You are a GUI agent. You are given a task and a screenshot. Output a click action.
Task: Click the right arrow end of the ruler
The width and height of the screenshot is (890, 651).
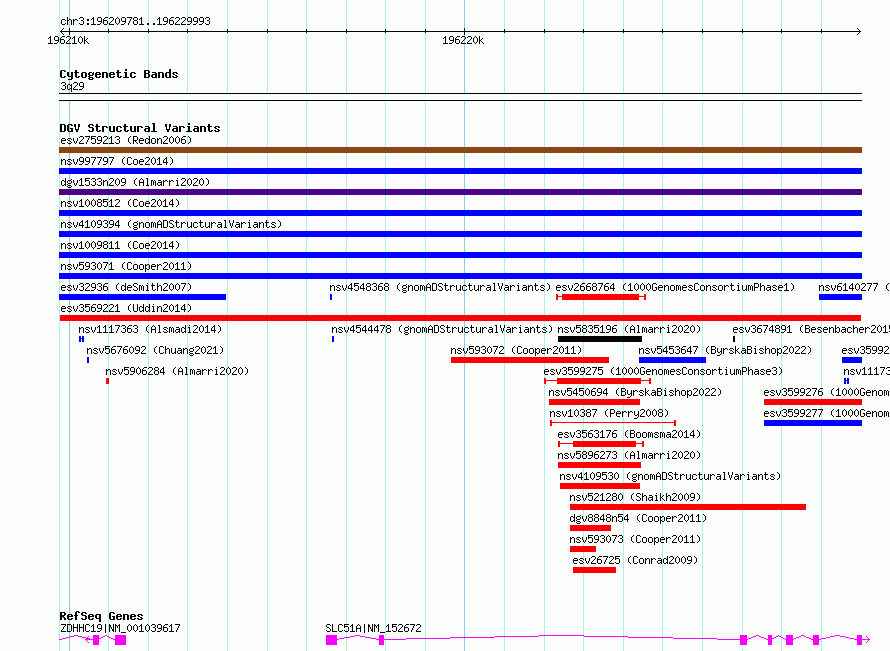click(x=858, y=31)
